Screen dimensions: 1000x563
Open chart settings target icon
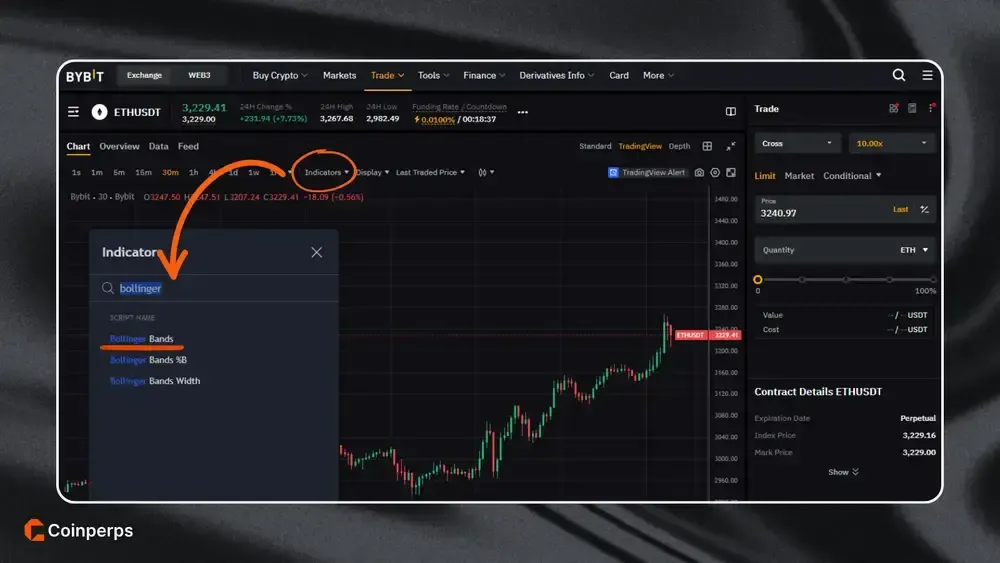tap(715, 172)
